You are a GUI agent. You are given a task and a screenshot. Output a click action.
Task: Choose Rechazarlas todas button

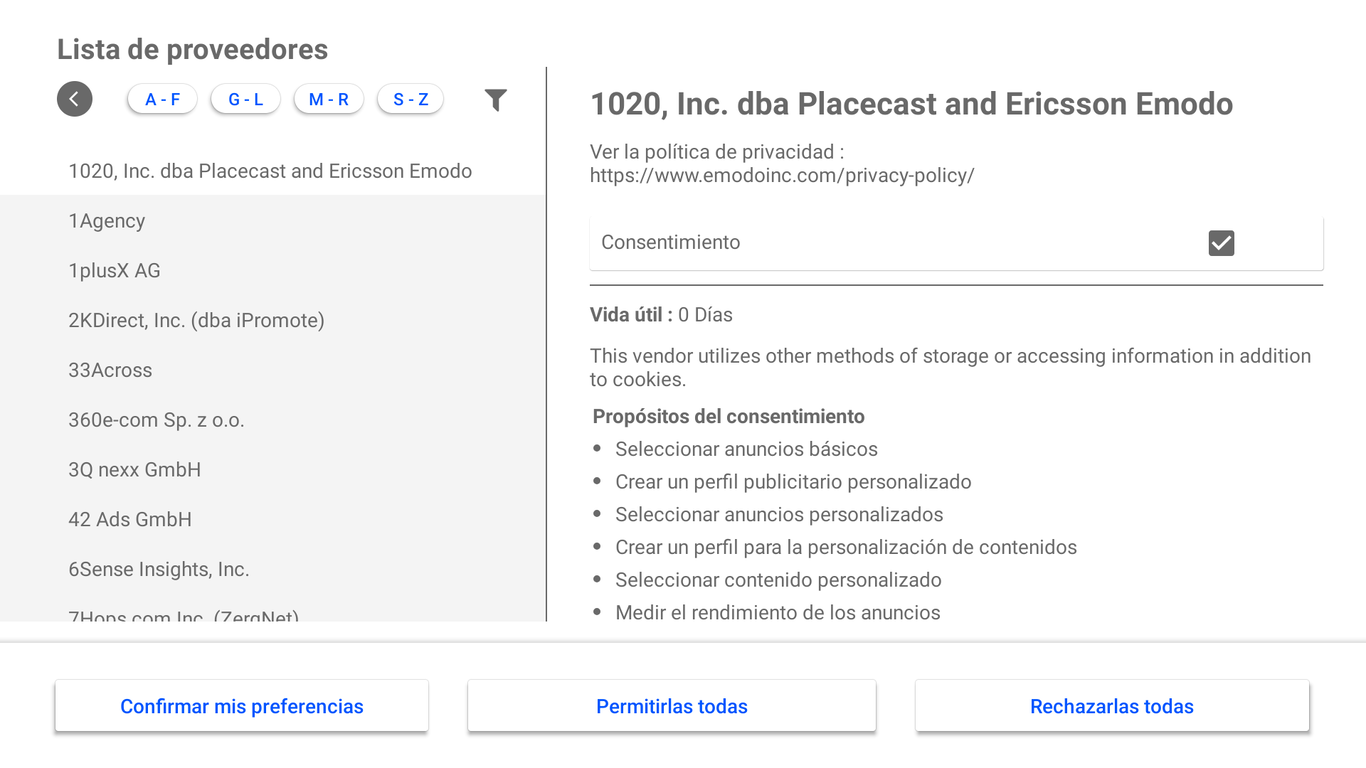click(1111, 706)
